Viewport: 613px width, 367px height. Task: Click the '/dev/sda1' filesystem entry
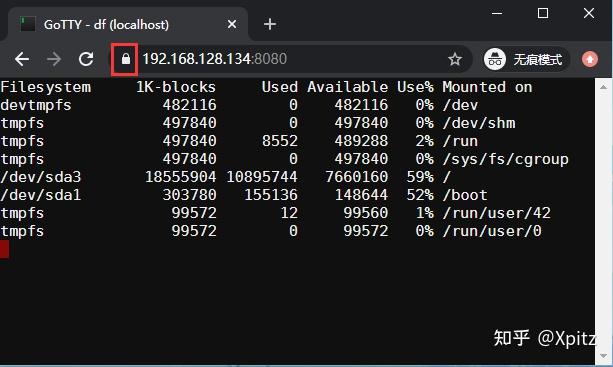41,195
